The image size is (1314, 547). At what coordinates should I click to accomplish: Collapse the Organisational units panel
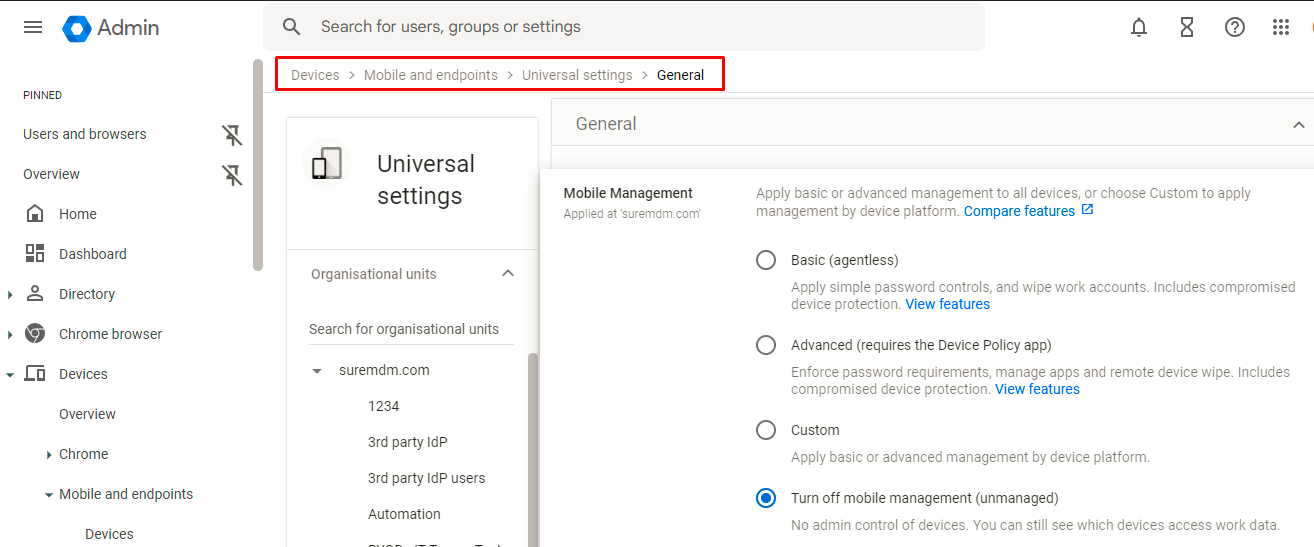(x=508, y=273)
